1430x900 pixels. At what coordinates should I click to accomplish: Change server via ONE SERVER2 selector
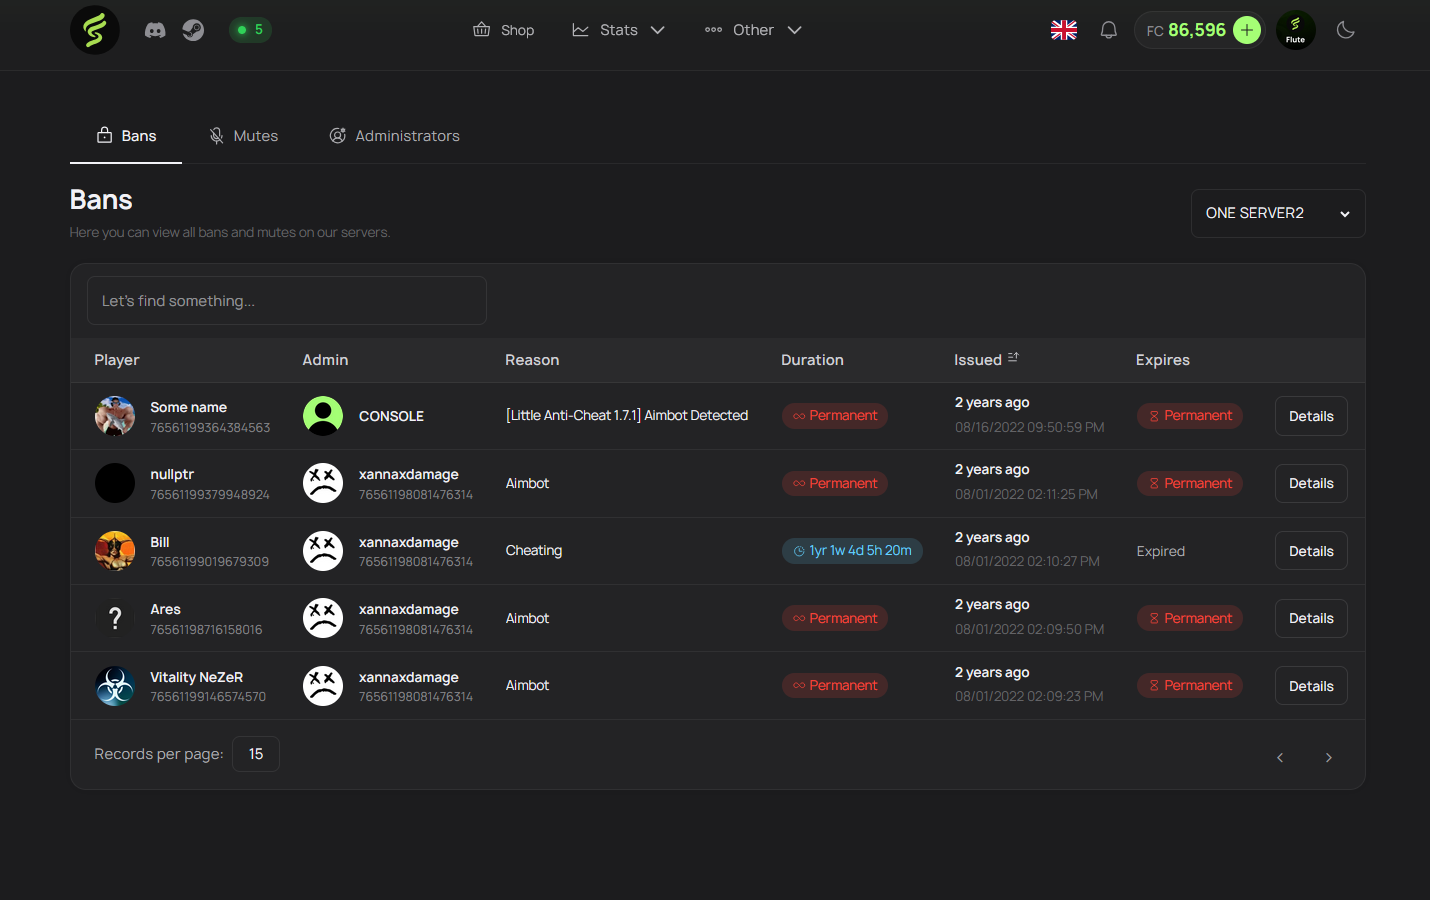pyautogui.click(x=1277, y=213)
